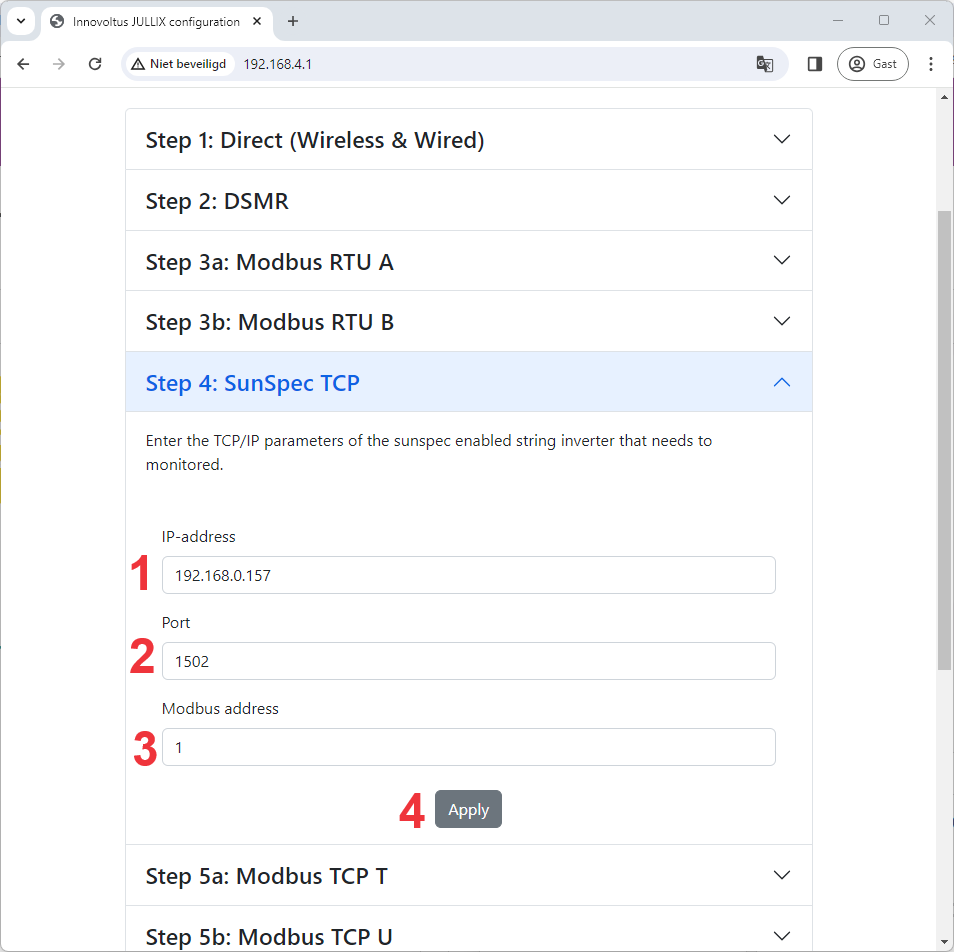Expand Step 5a: Modbus TCP T
Viewport: 954px width, 952px height.
468,876
